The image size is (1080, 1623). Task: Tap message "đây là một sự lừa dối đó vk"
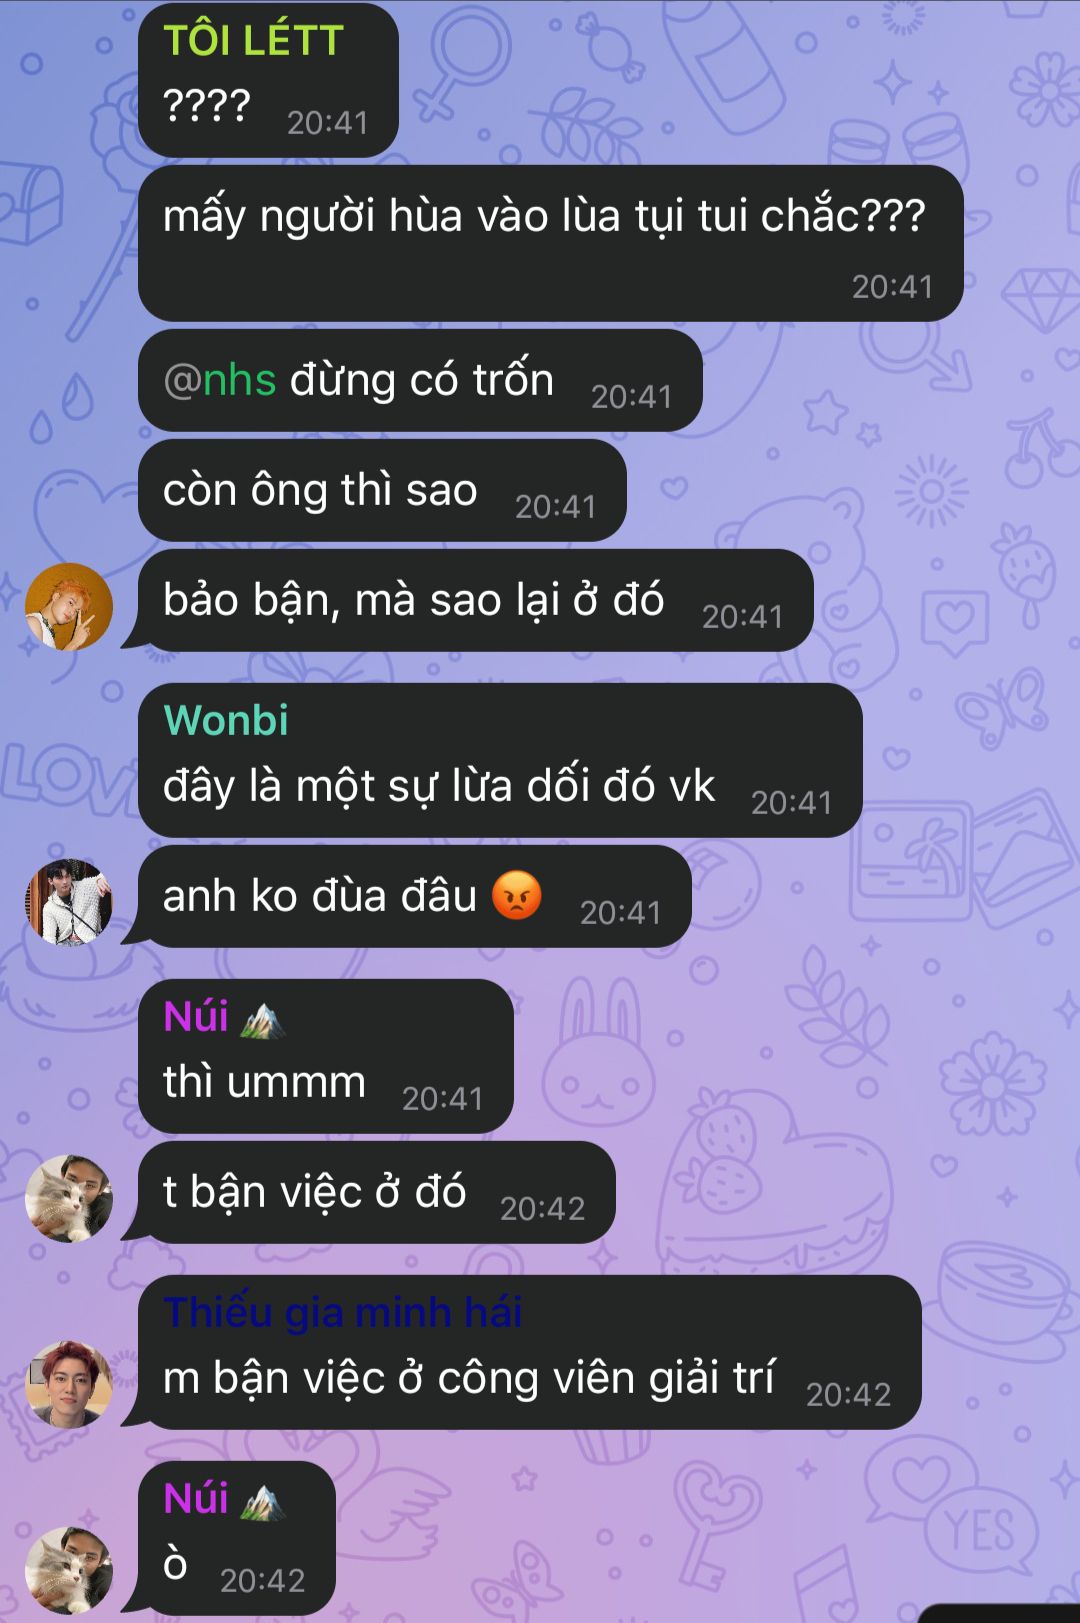pyautogui.click(x=500, y=760)
